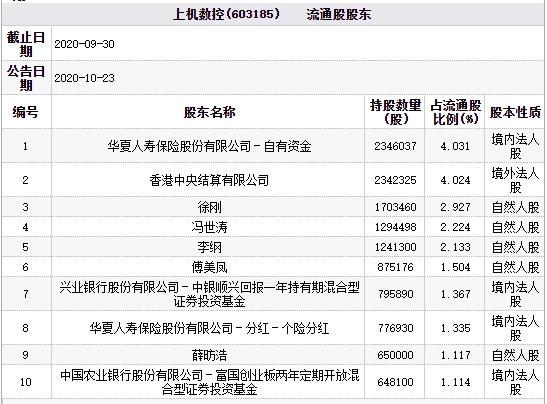Click the 持股数量(股) column header
The width and height of the screenshot is (547, 404).
point(395,112)
